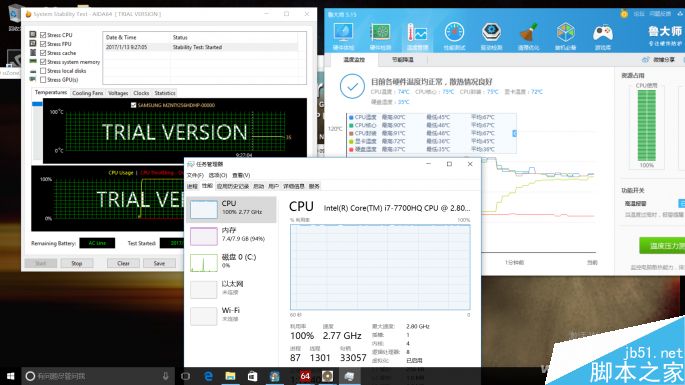
Task: Select Energy Saving Cooling sub-tab in Lu Master
Action: [402, 59]
